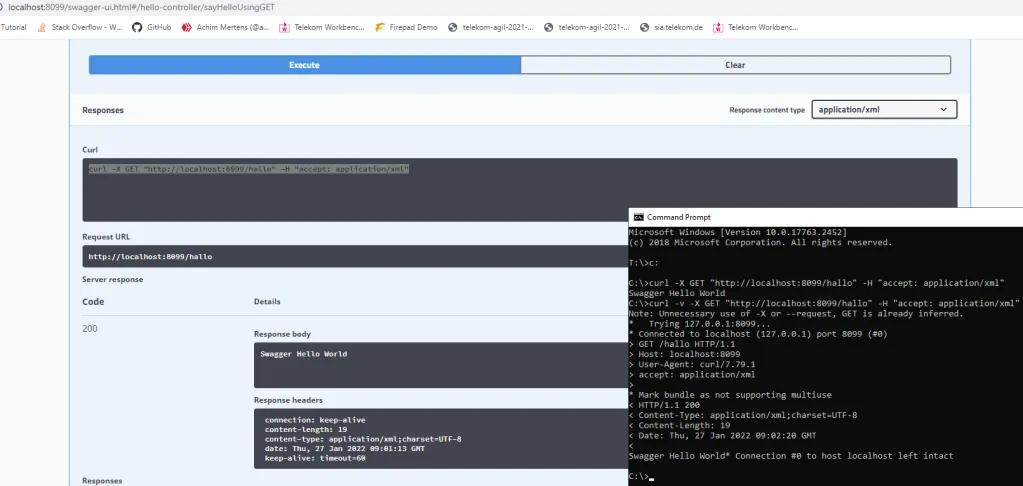1023x486 pixels.
Task: Click the 200 response code
Action: [x=90, y=329]
